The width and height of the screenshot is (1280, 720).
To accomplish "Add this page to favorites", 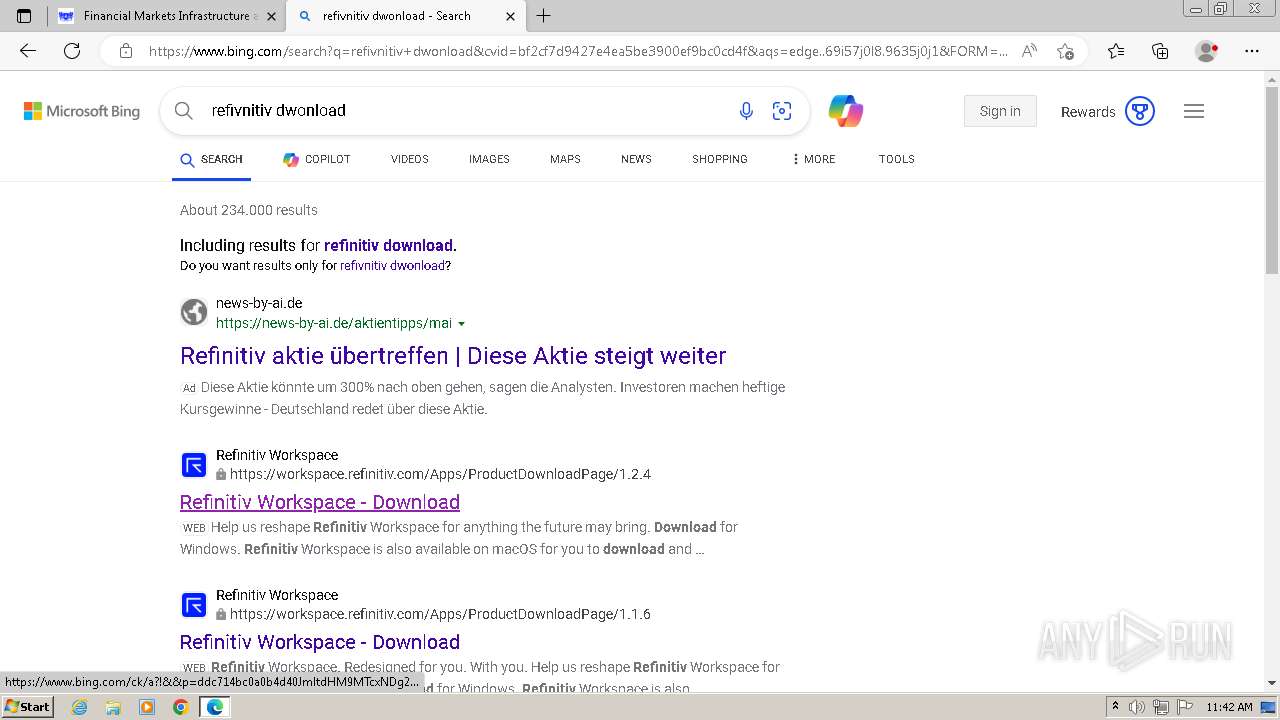I will click(x=1065, y=51).
